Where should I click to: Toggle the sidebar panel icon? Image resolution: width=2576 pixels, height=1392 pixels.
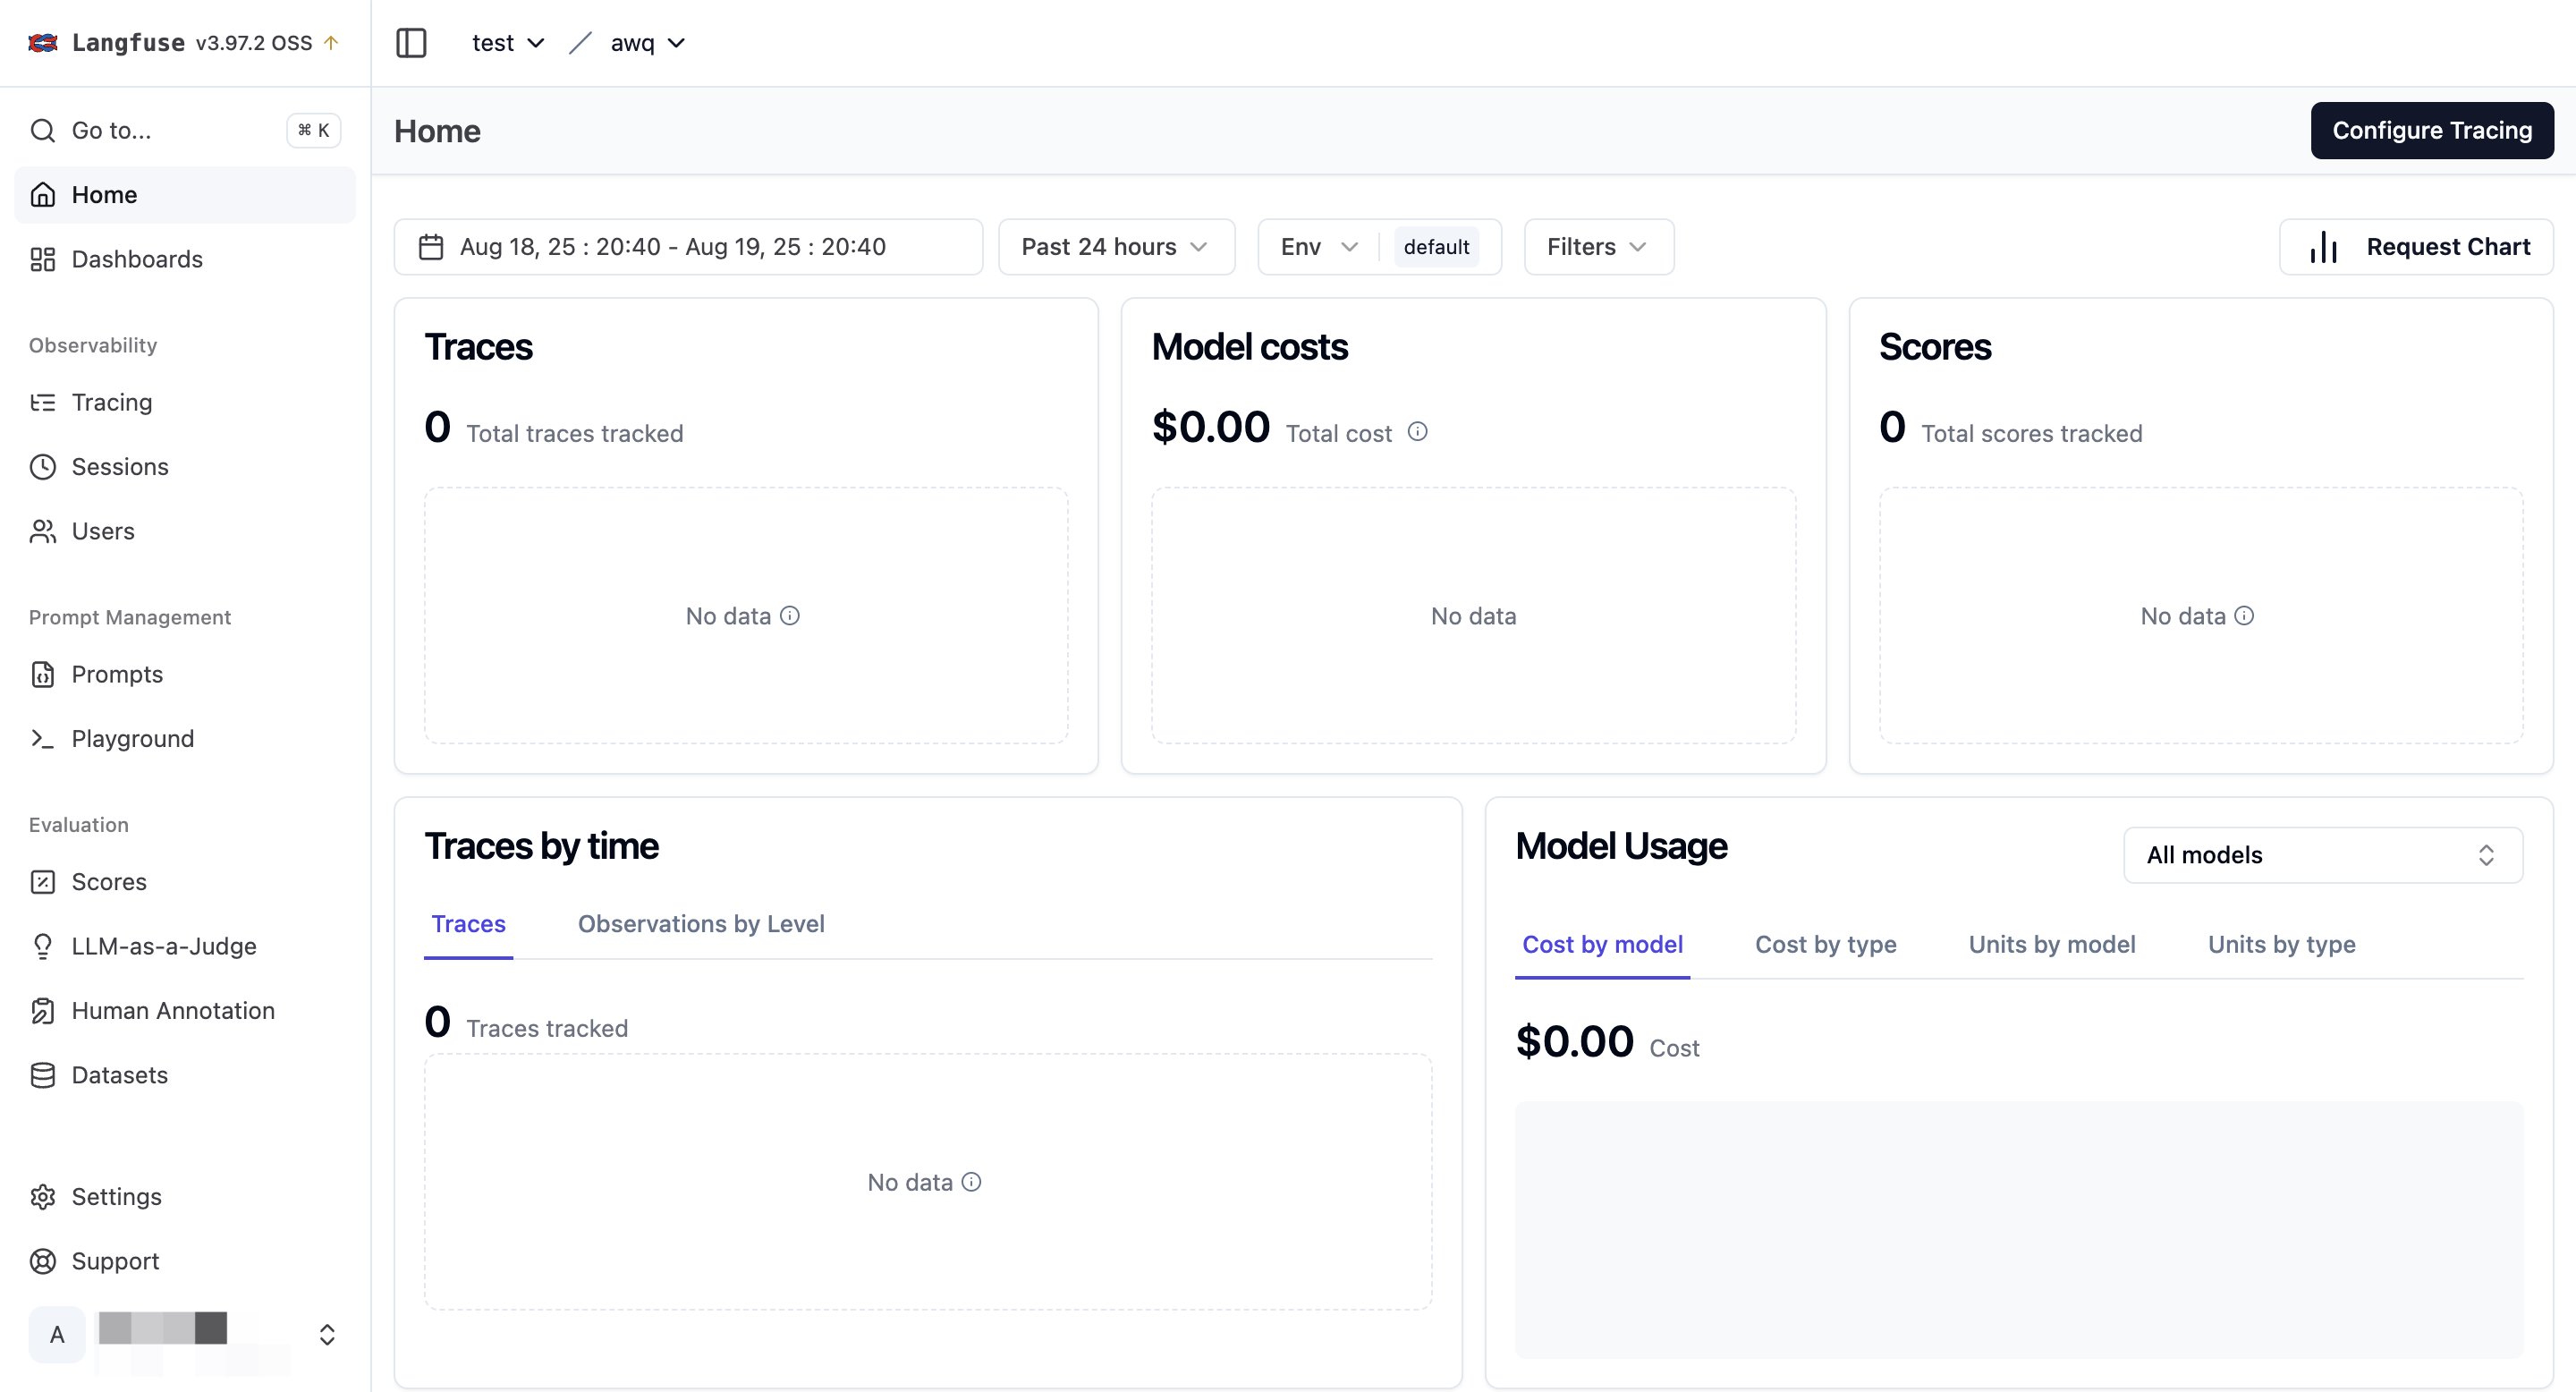[411, 43]
